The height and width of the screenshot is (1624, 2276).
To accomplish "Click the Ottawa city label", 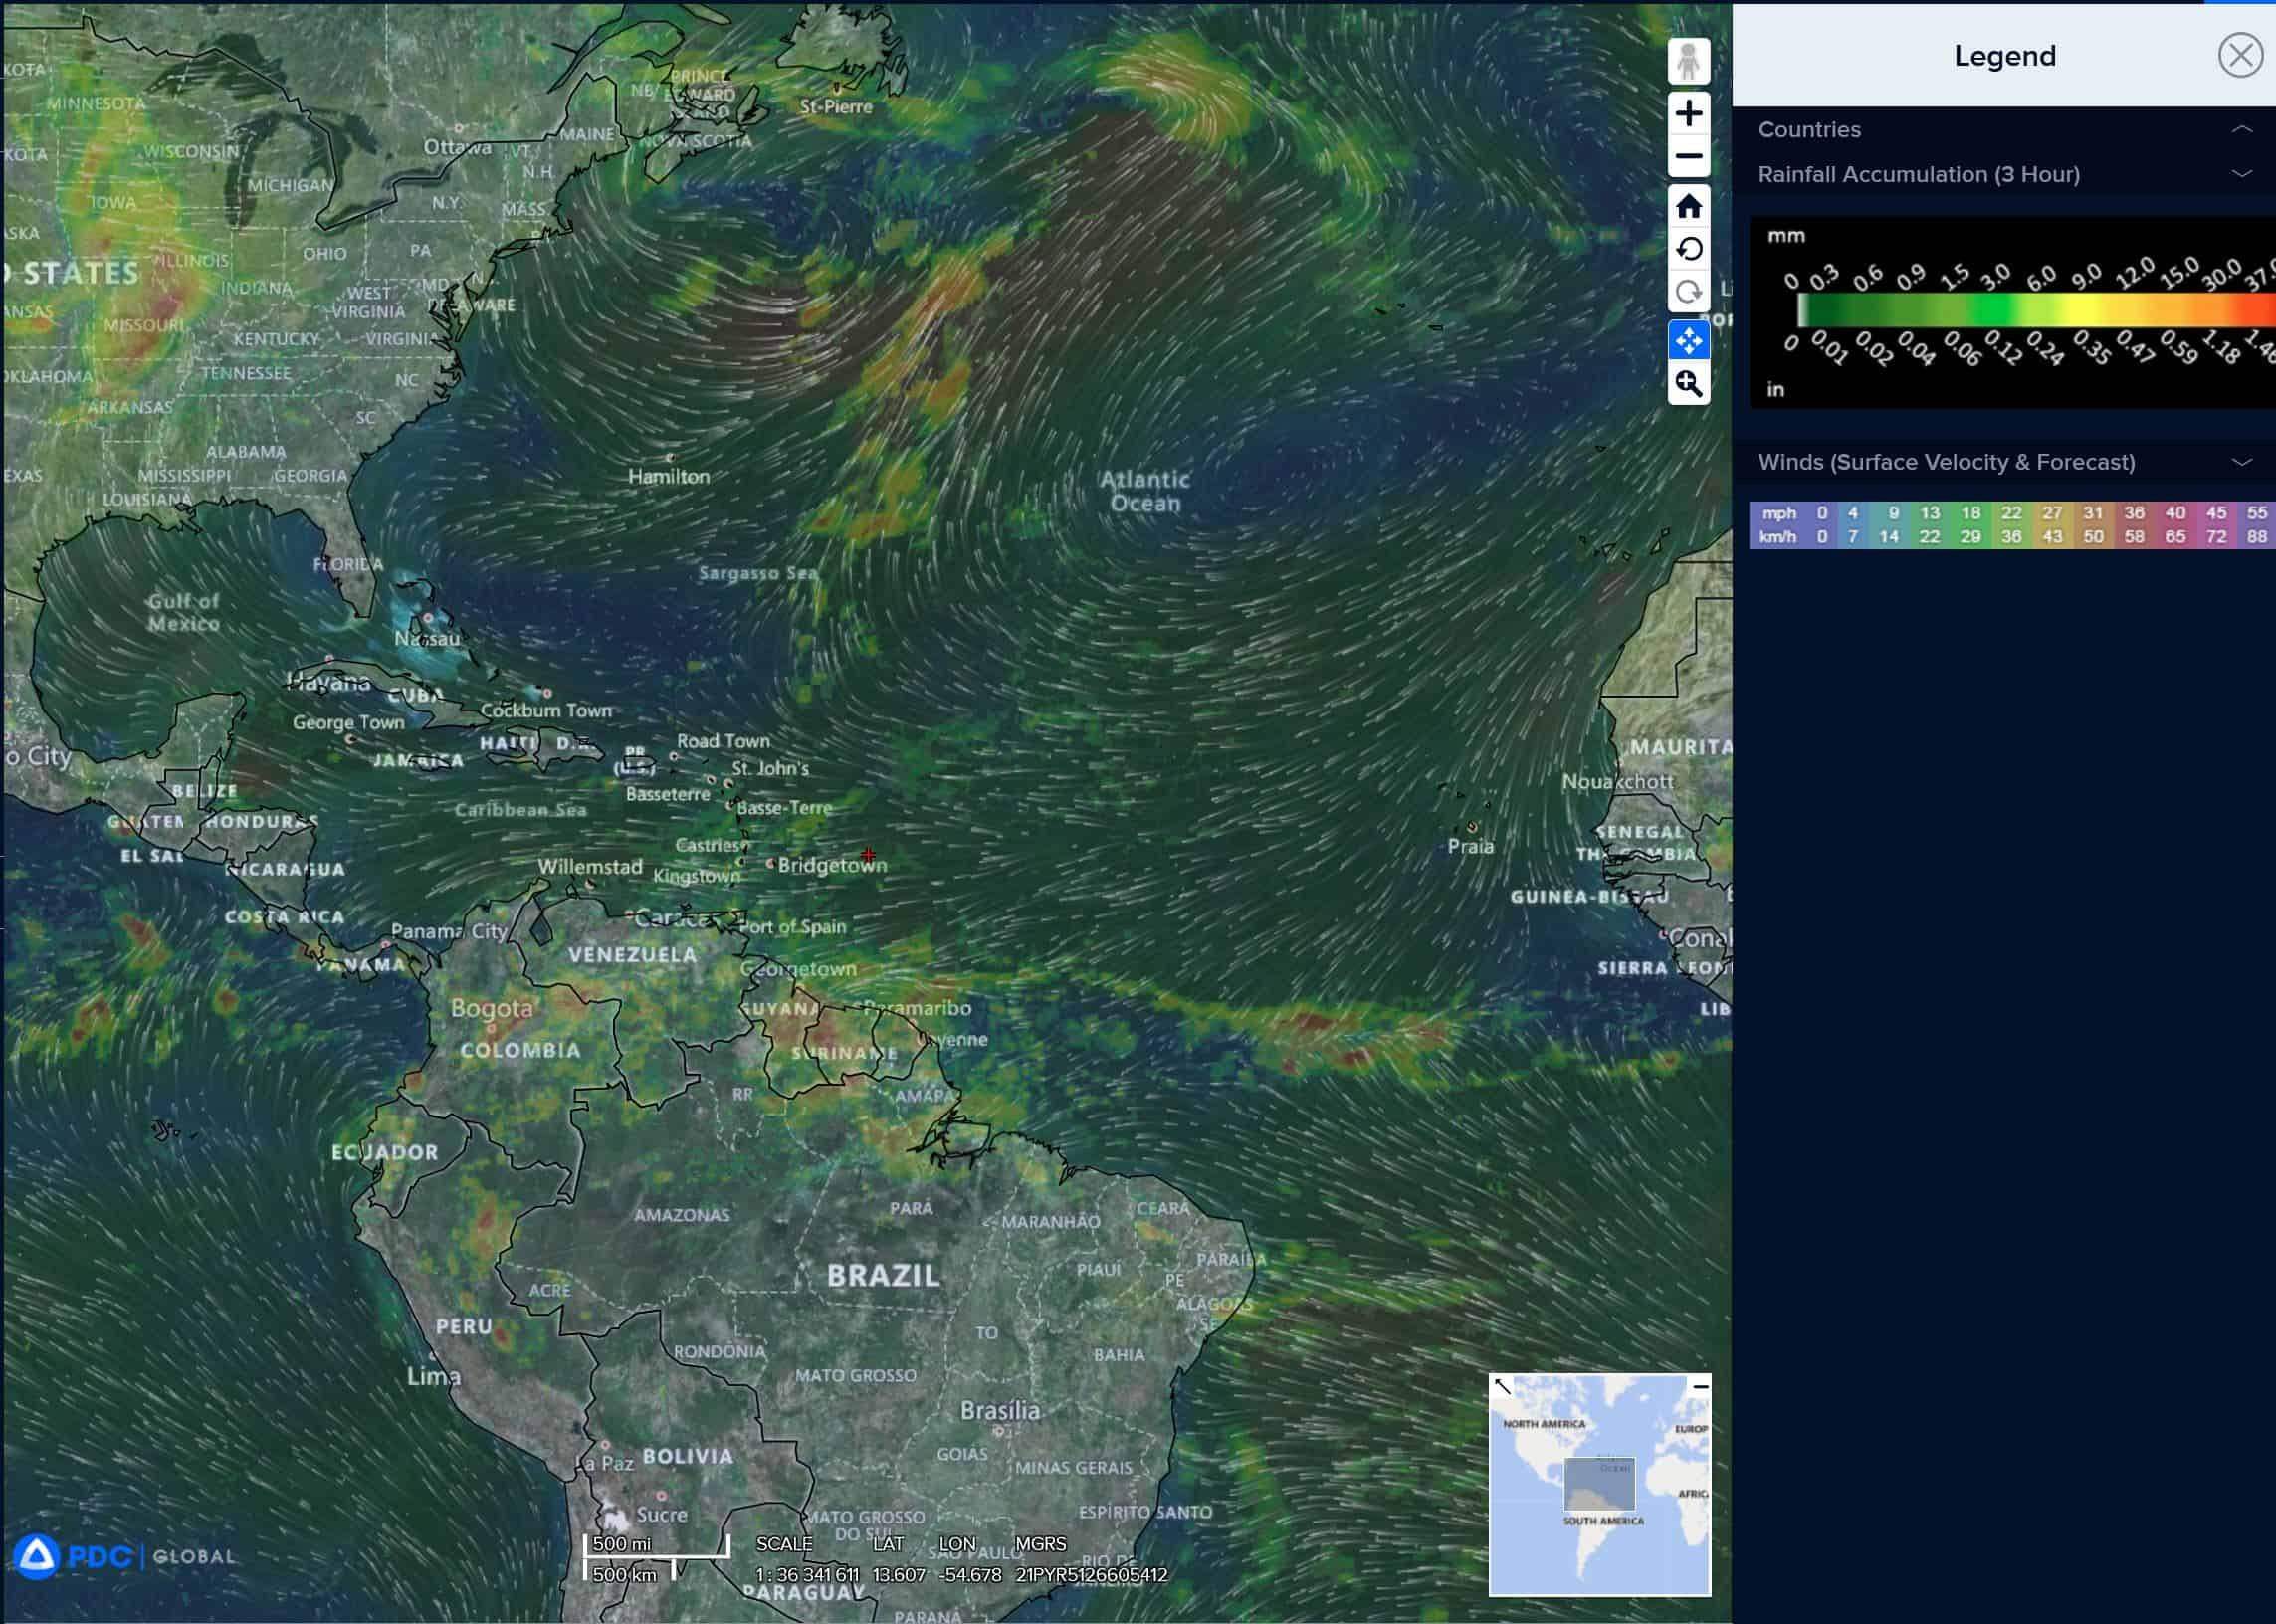I will pyautogui.click(x=457, y=148).
